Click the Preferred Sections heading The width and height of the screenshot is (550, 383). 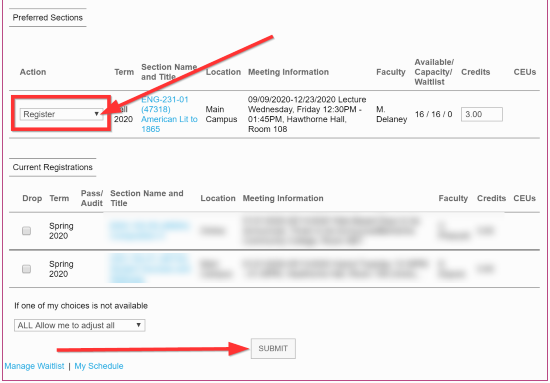(48, 18)
